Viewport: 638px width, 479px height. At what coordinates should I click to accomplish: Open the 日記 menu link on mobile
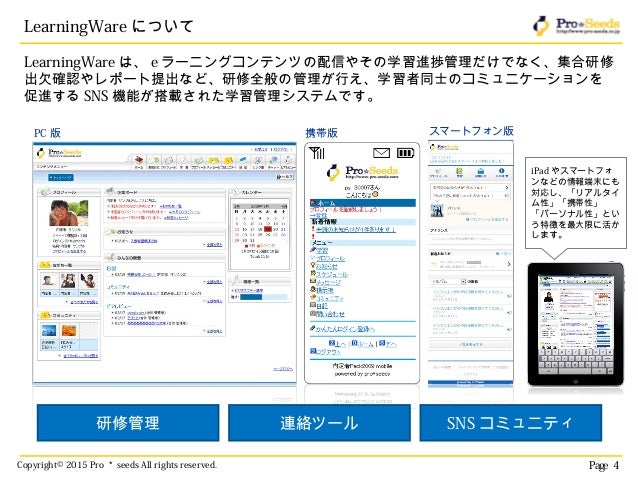(x=322, y=306)
